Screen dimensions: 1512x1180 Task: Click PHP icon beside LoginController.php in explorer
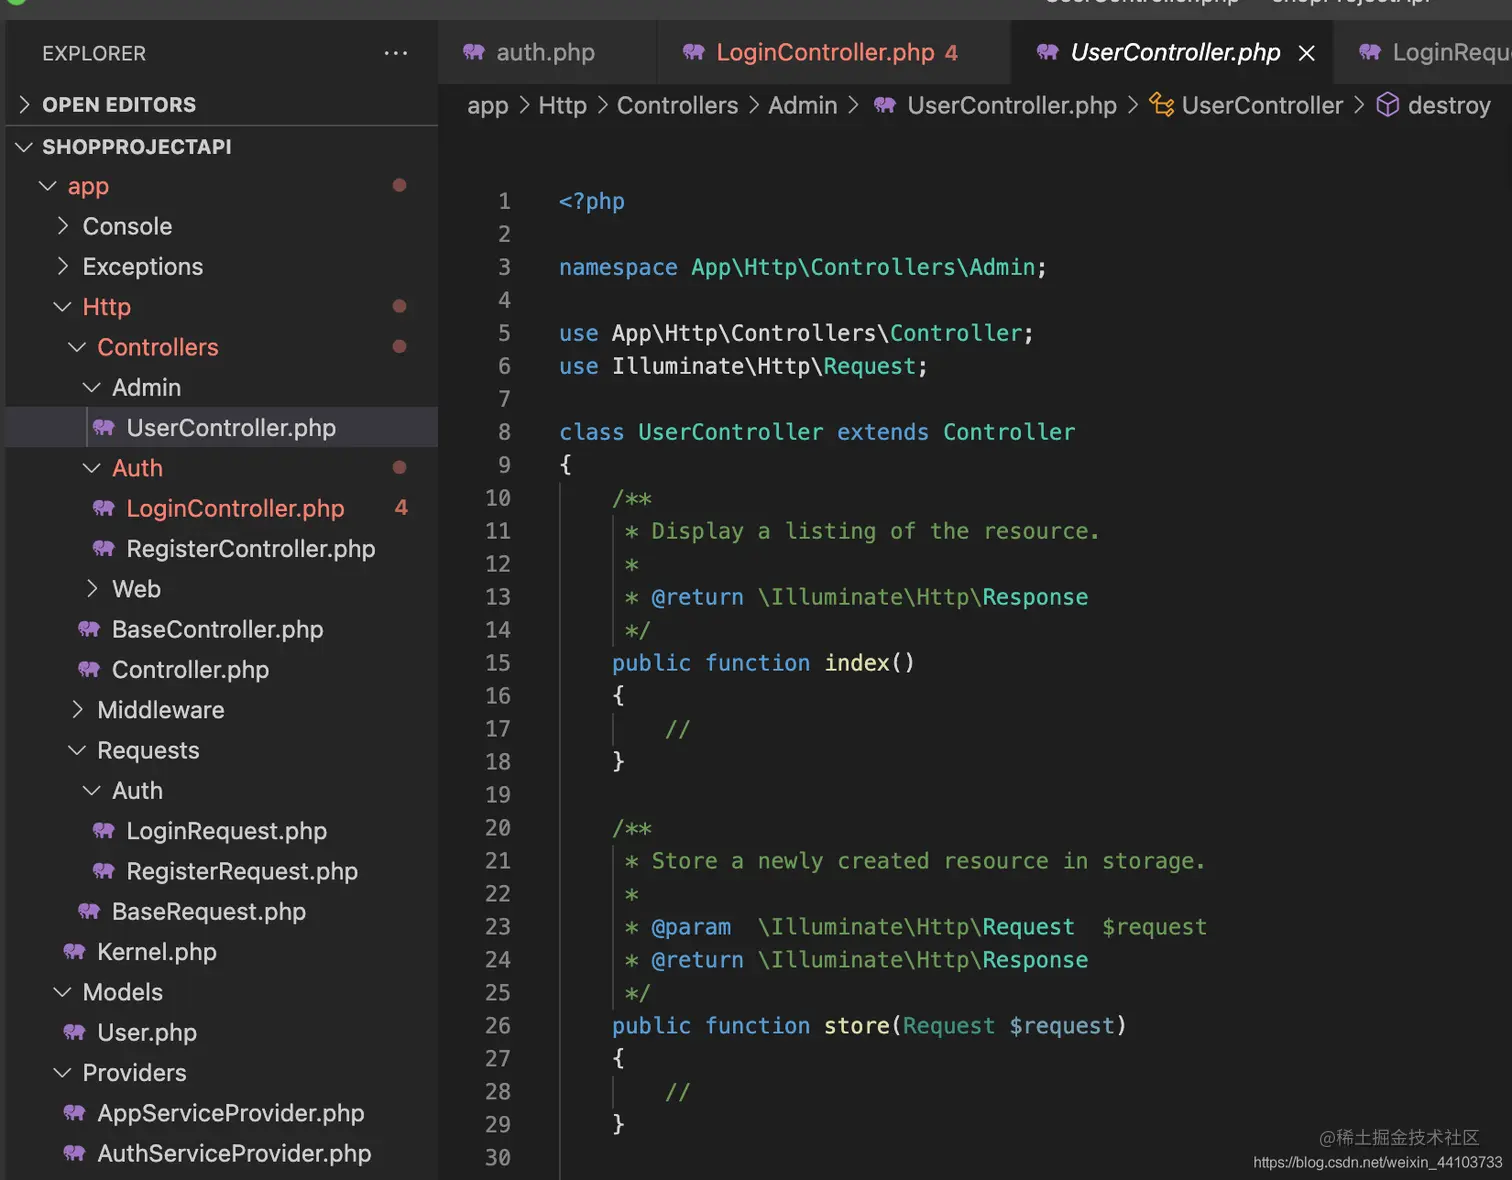click(x=104, y=508)
